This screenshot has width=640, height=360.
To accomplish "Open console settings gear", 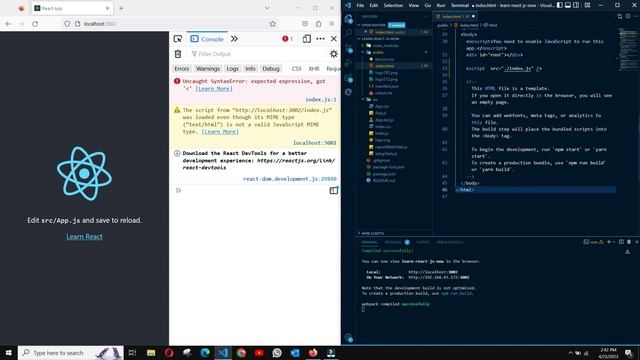I will tap(333, 54).
